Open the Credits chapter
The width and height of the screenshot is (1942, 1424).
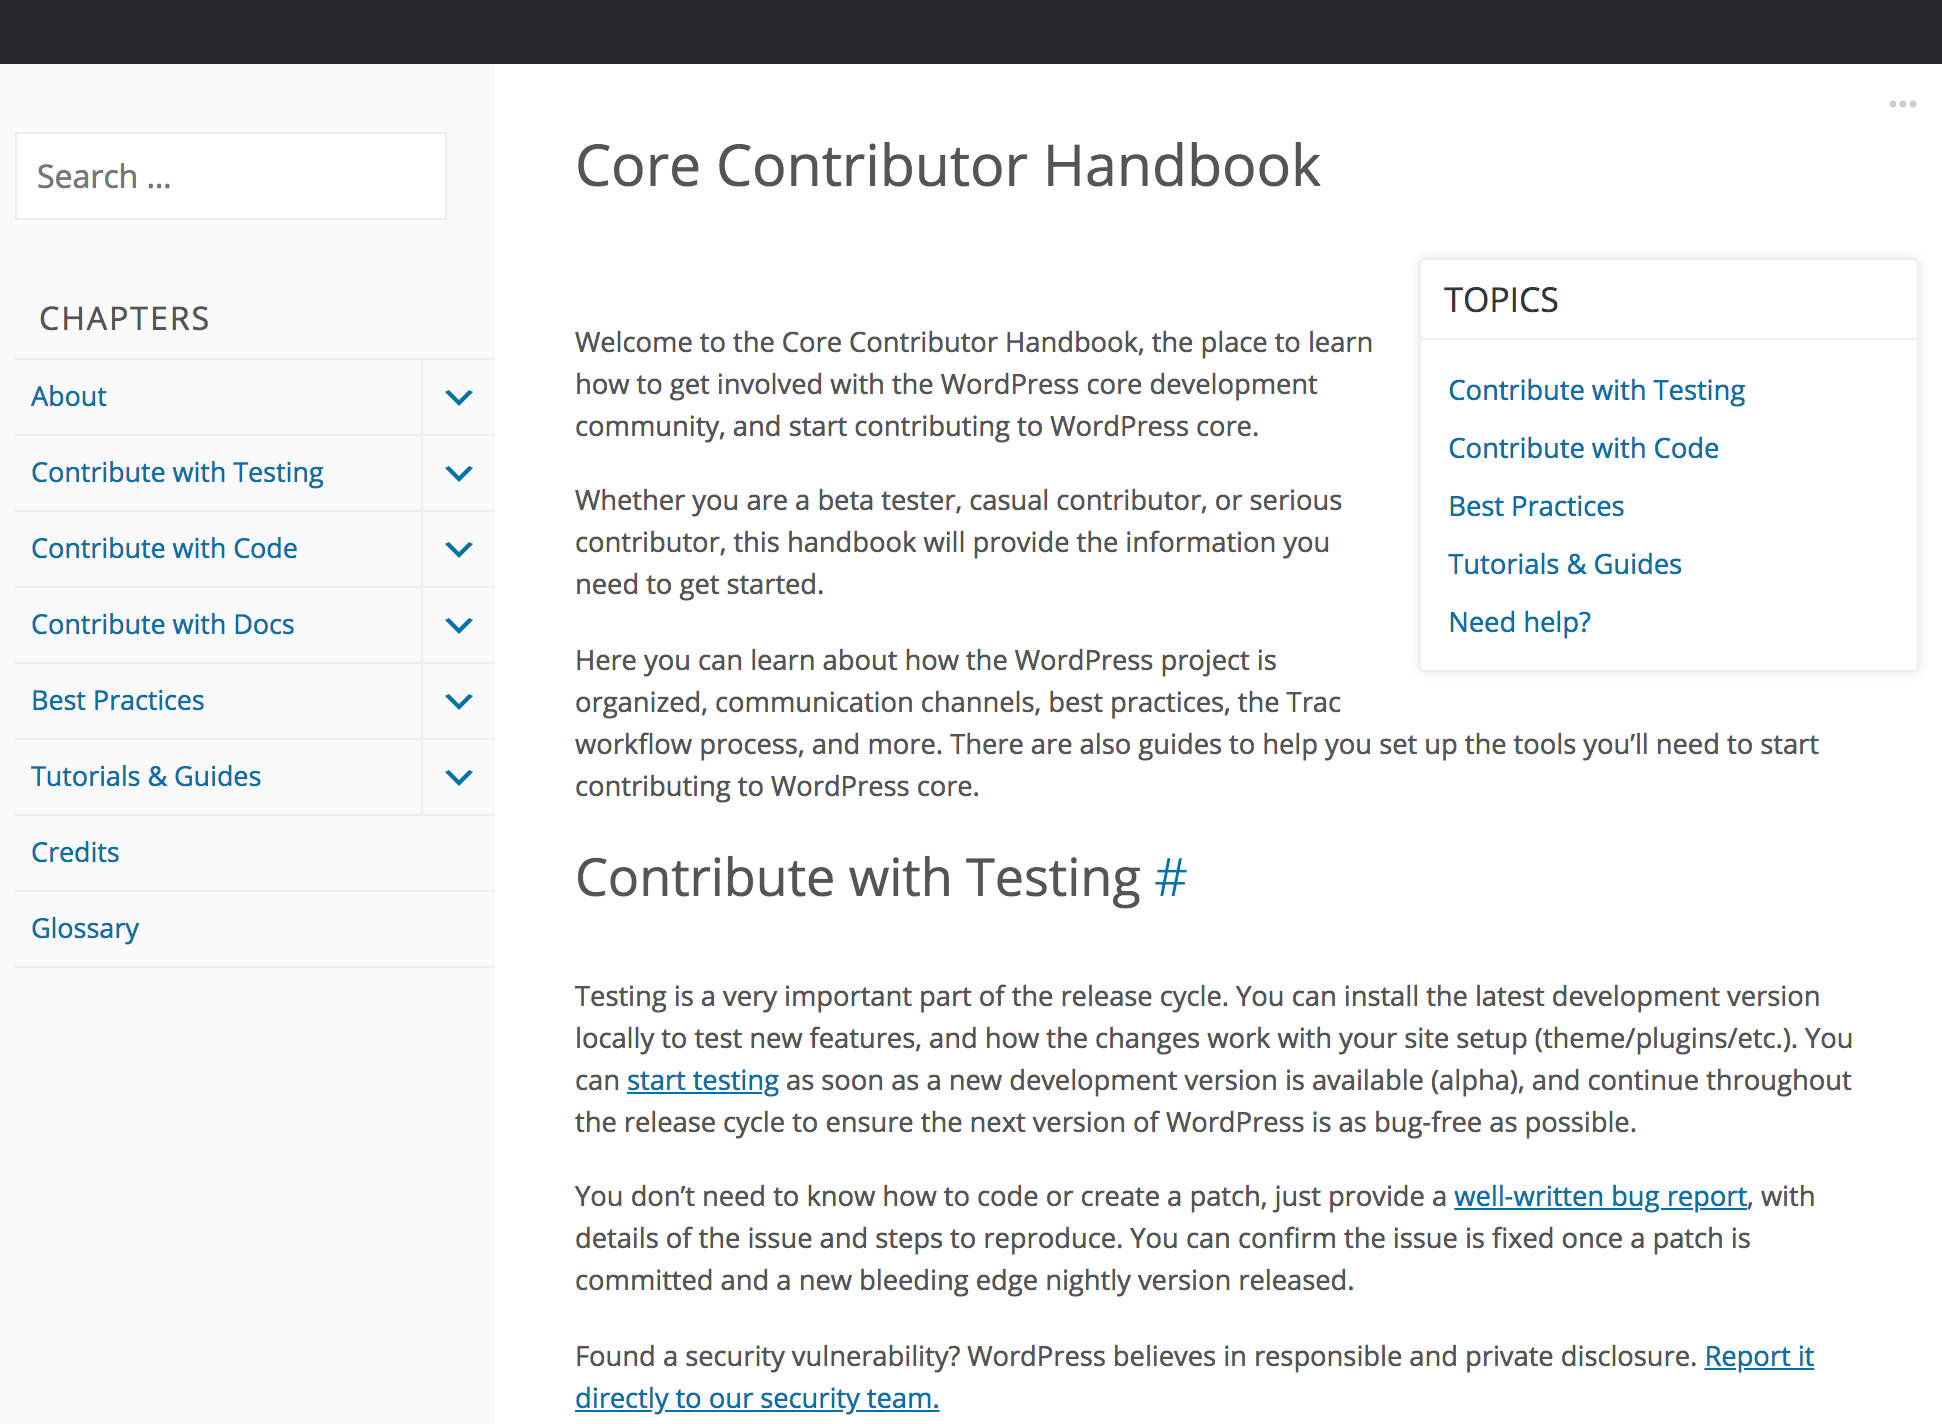[75, 852]
